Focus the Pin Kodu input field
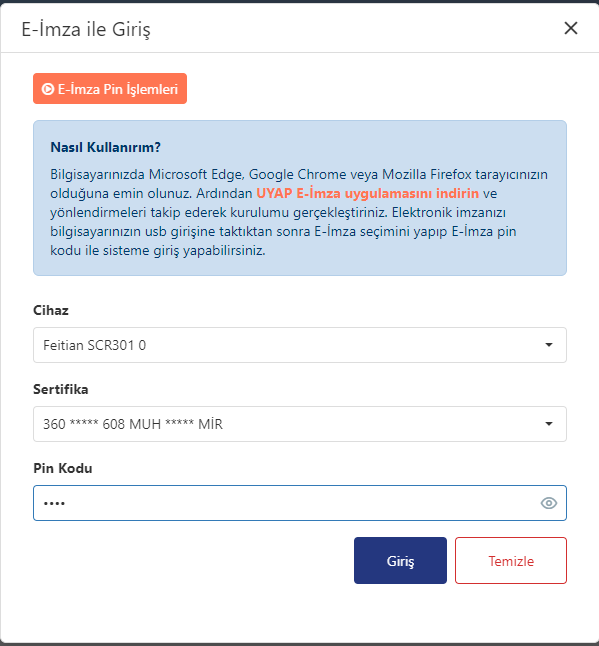599x646 pixels. click(300, 503)
